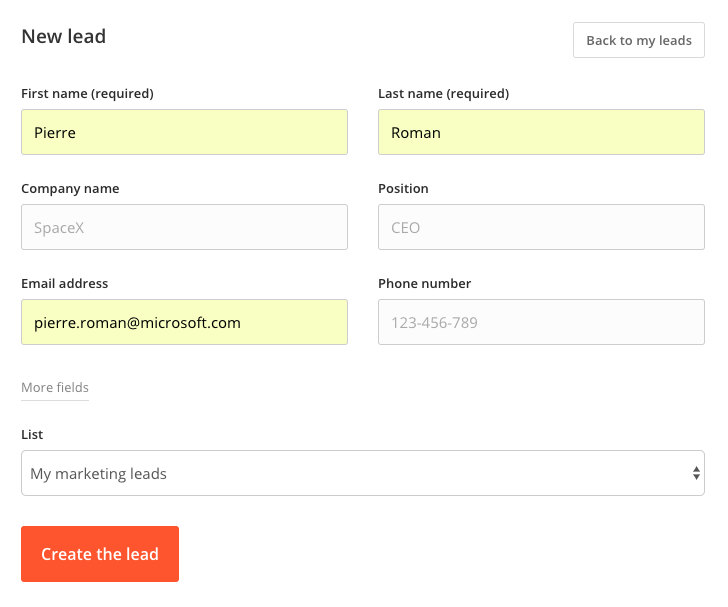Select the Email address field
728x607 pixels.
tap(184, 322)
